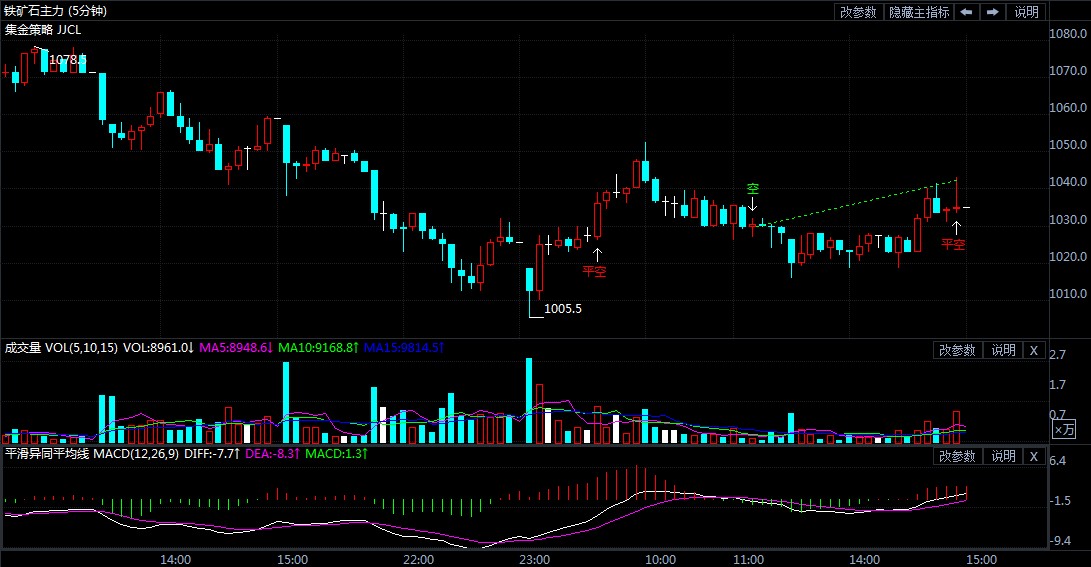Click 隐藏主指标 to hide main indicator
Screen dimensions: 1091x567
[918, 12]
